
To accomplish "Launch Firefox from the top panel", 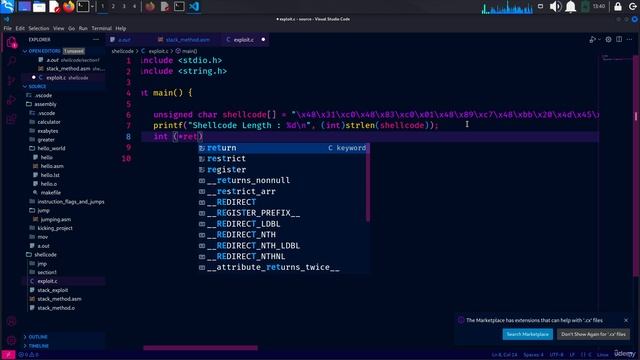I will 69,7.
